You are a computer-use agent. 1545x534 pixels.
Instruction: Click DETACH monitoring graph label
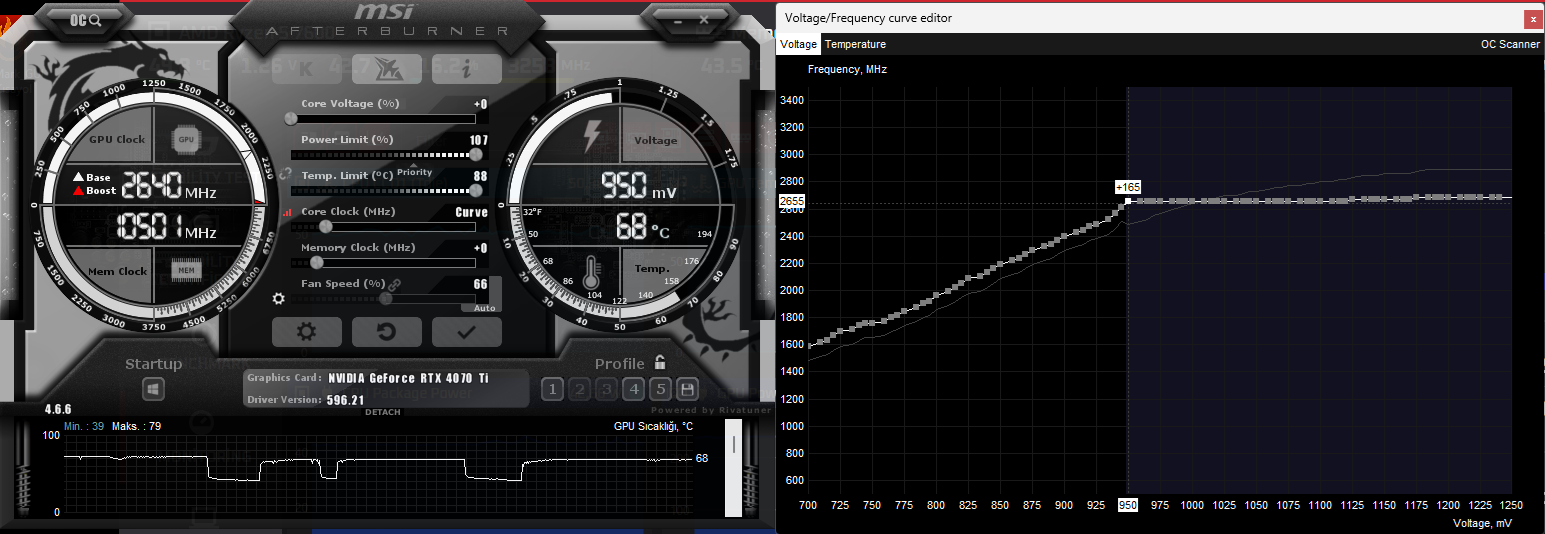[x=383, y=412]
